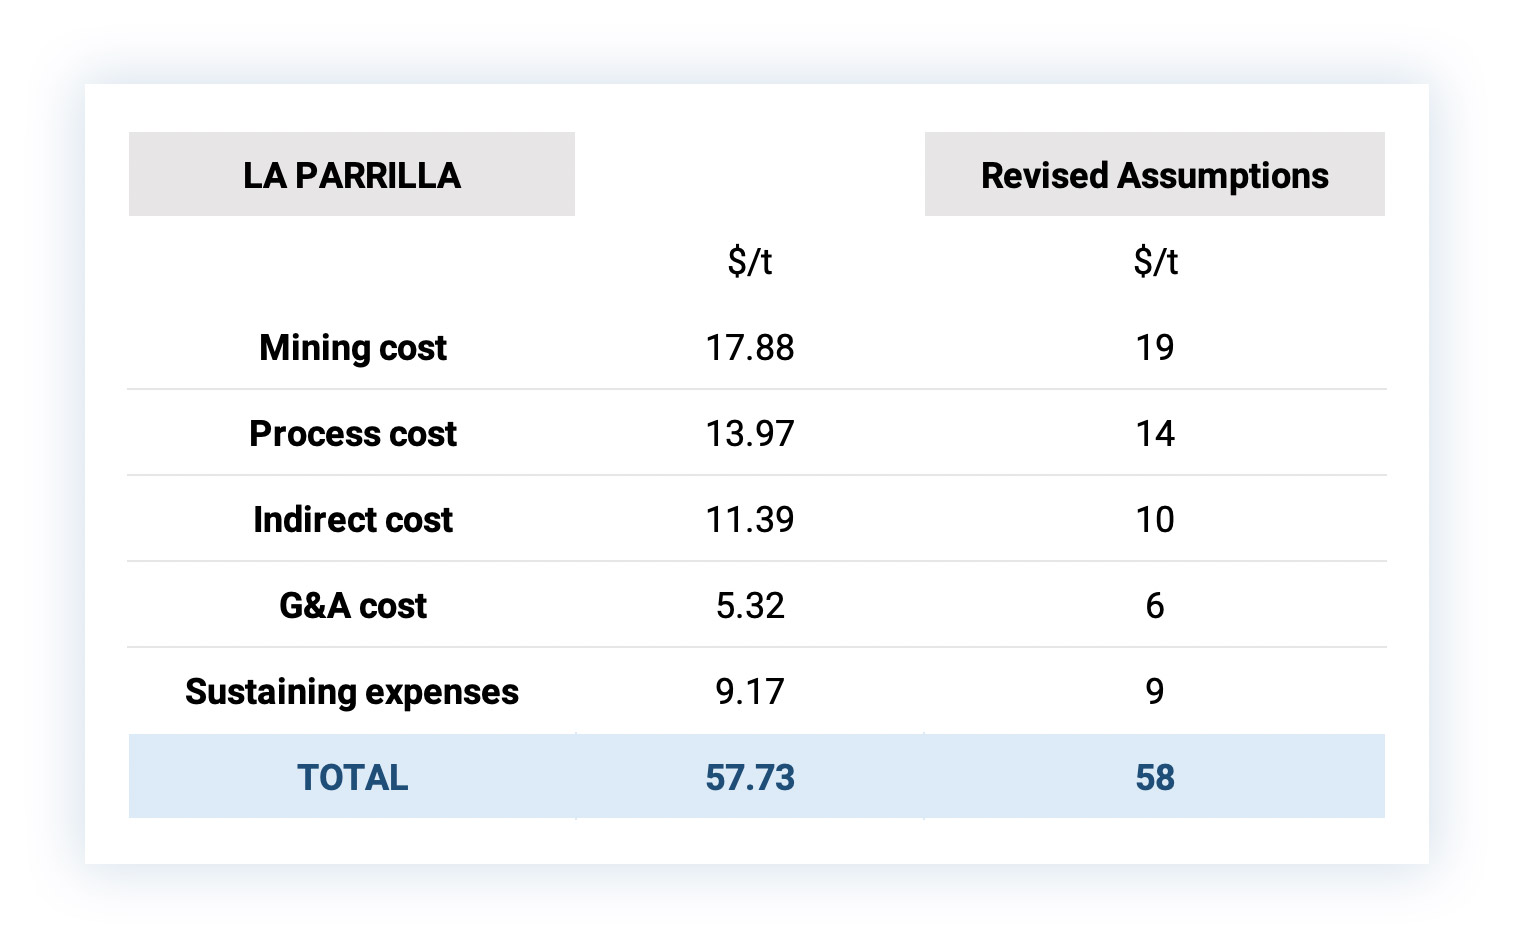Select the TOTAL row label
The width and height of the screenshot is (1514, 948).
pyautogui.click(x=352, y=778)
